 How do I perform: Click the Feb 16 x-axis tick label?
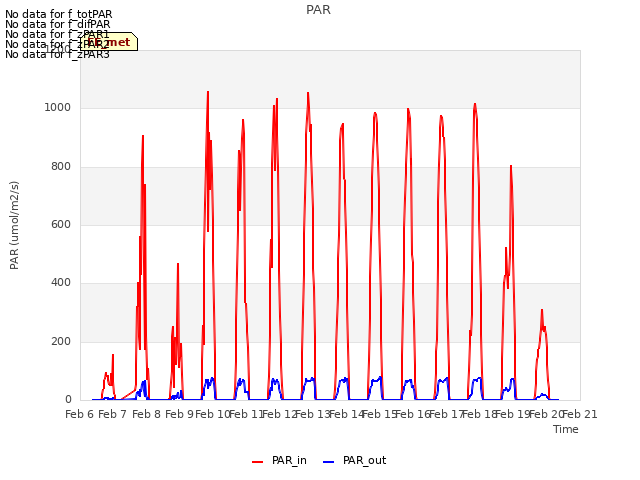tap(413, 414)
